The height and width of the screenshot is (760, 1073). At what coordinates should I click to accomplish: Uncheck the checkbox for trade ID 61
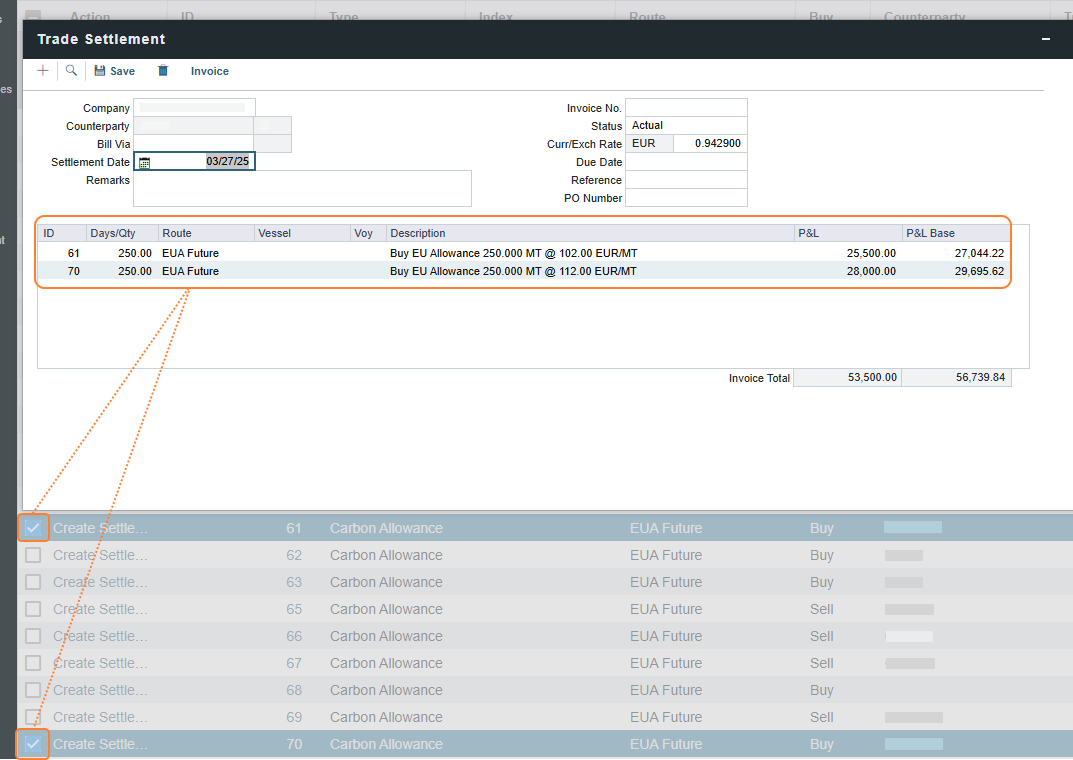33,528
